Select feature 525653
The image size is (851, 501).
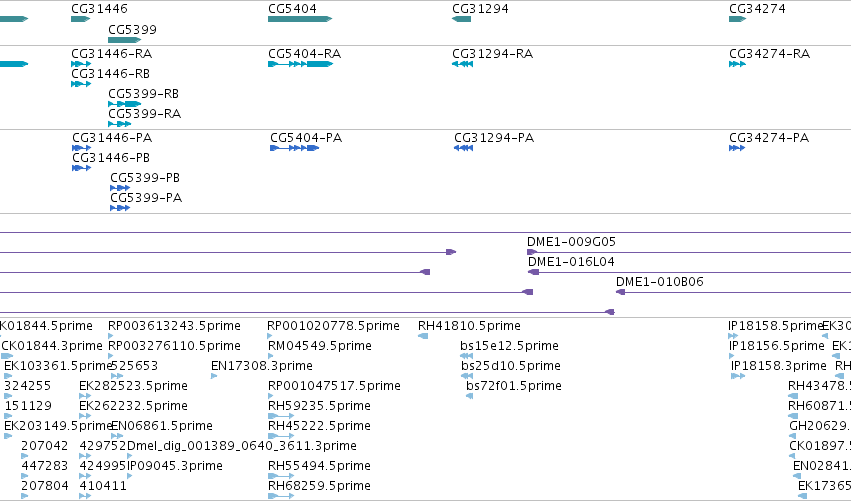point(134,366)
